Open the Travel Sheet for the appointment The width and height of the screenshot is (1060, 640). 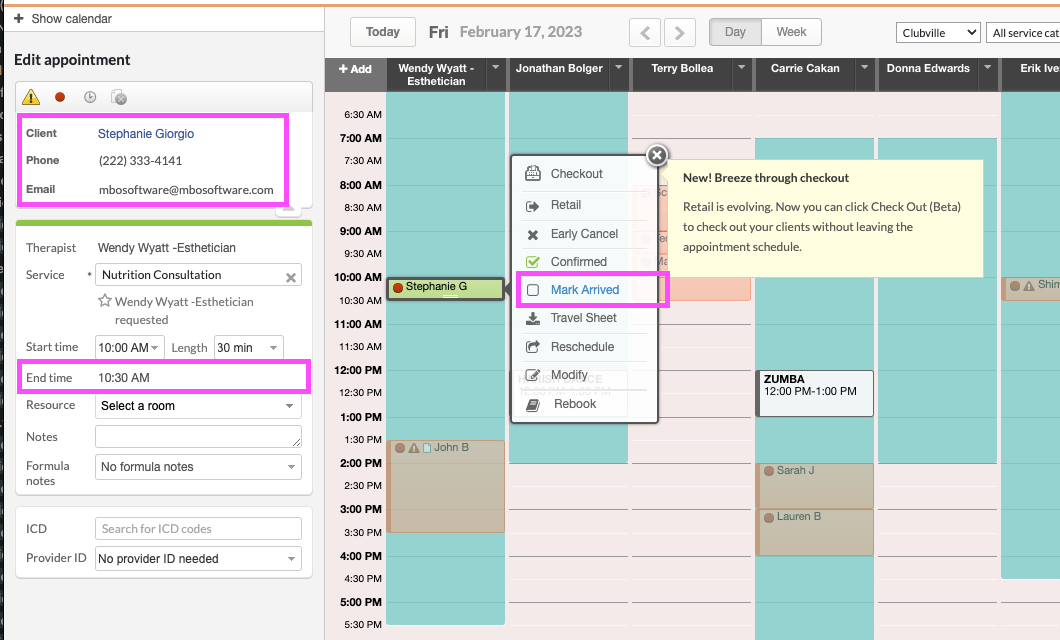click(x=533, y=317)
